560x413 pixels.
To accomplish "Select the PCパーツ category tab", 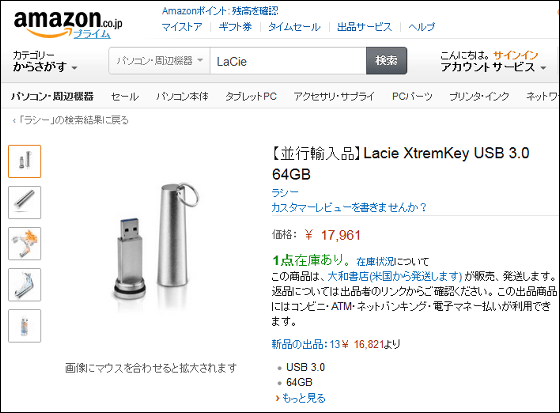I will tap(412, 96).
